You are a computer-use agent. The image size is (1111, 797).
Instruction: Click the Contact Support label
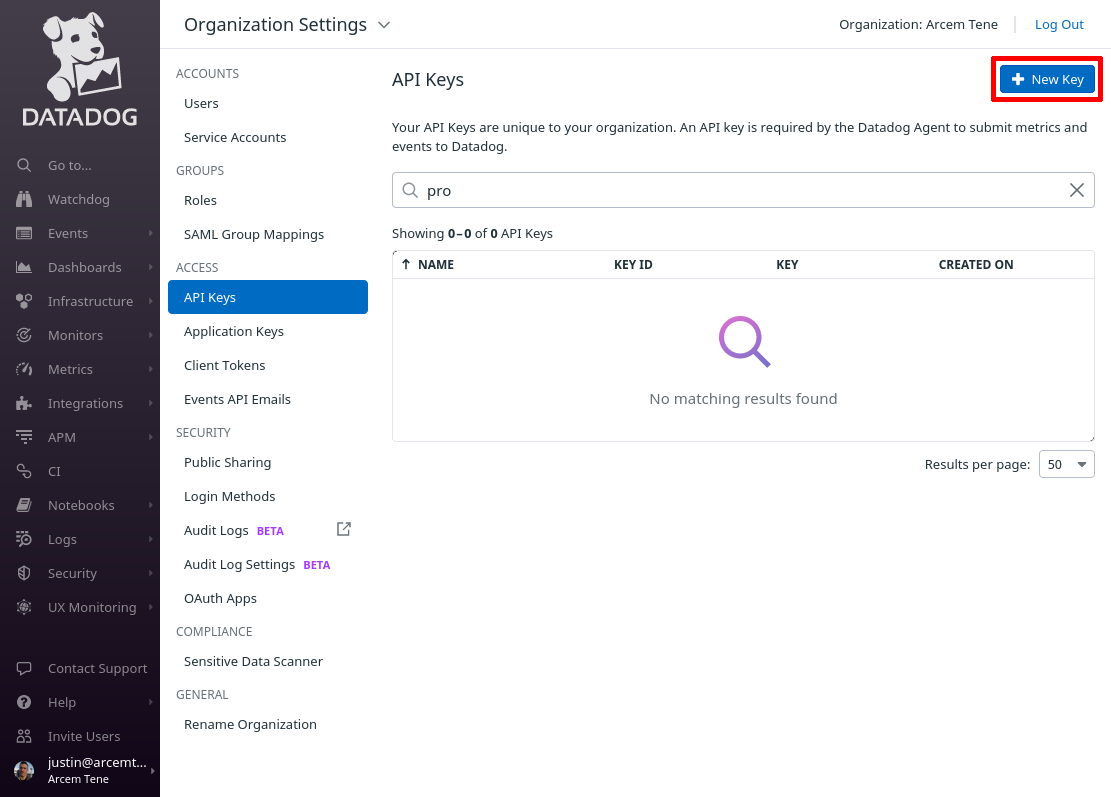[x=98, y=668]
